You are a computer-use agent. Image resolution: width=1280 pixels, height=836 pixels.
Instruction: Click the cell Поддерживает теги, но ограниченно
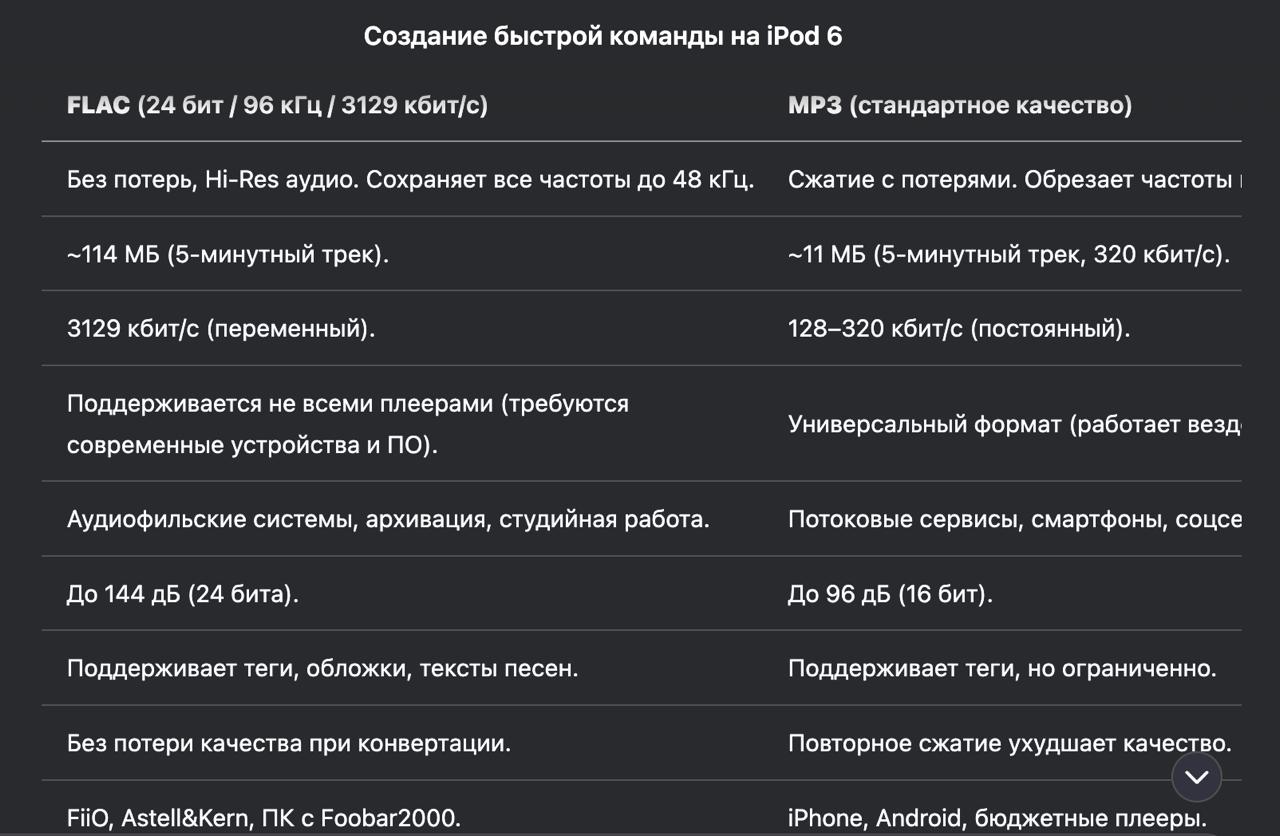pyautogui.click(x=1002, y=668)
